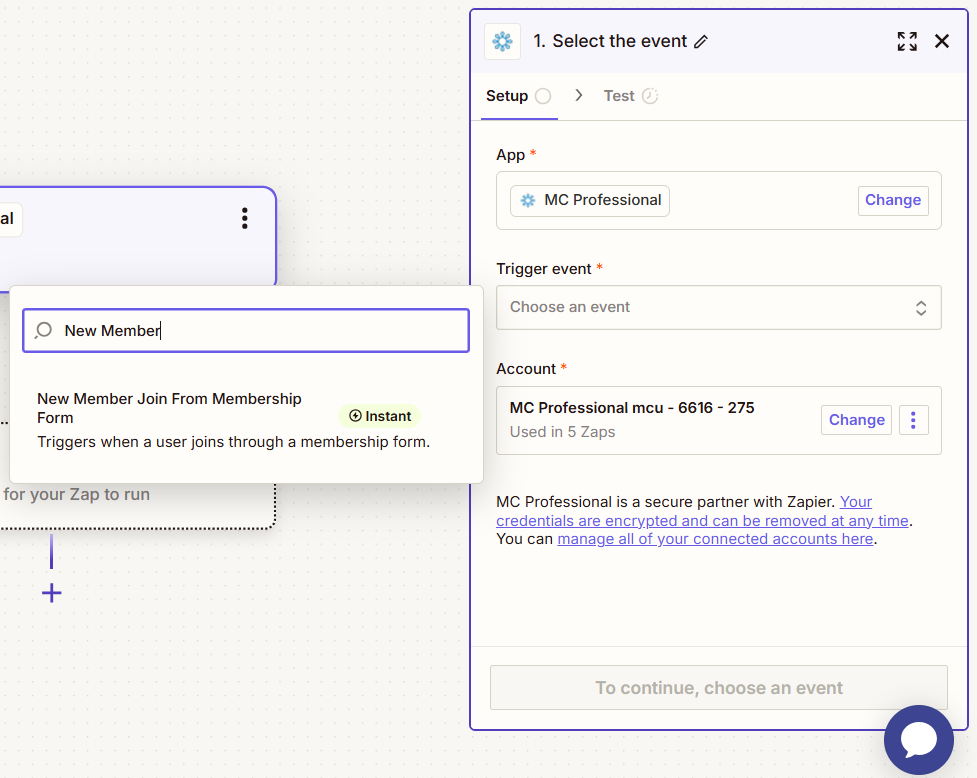Image resolution: width=977 pixels, height=778 pixels.
Task: Click the search magnifier icon
Action: tap(44, 330)
